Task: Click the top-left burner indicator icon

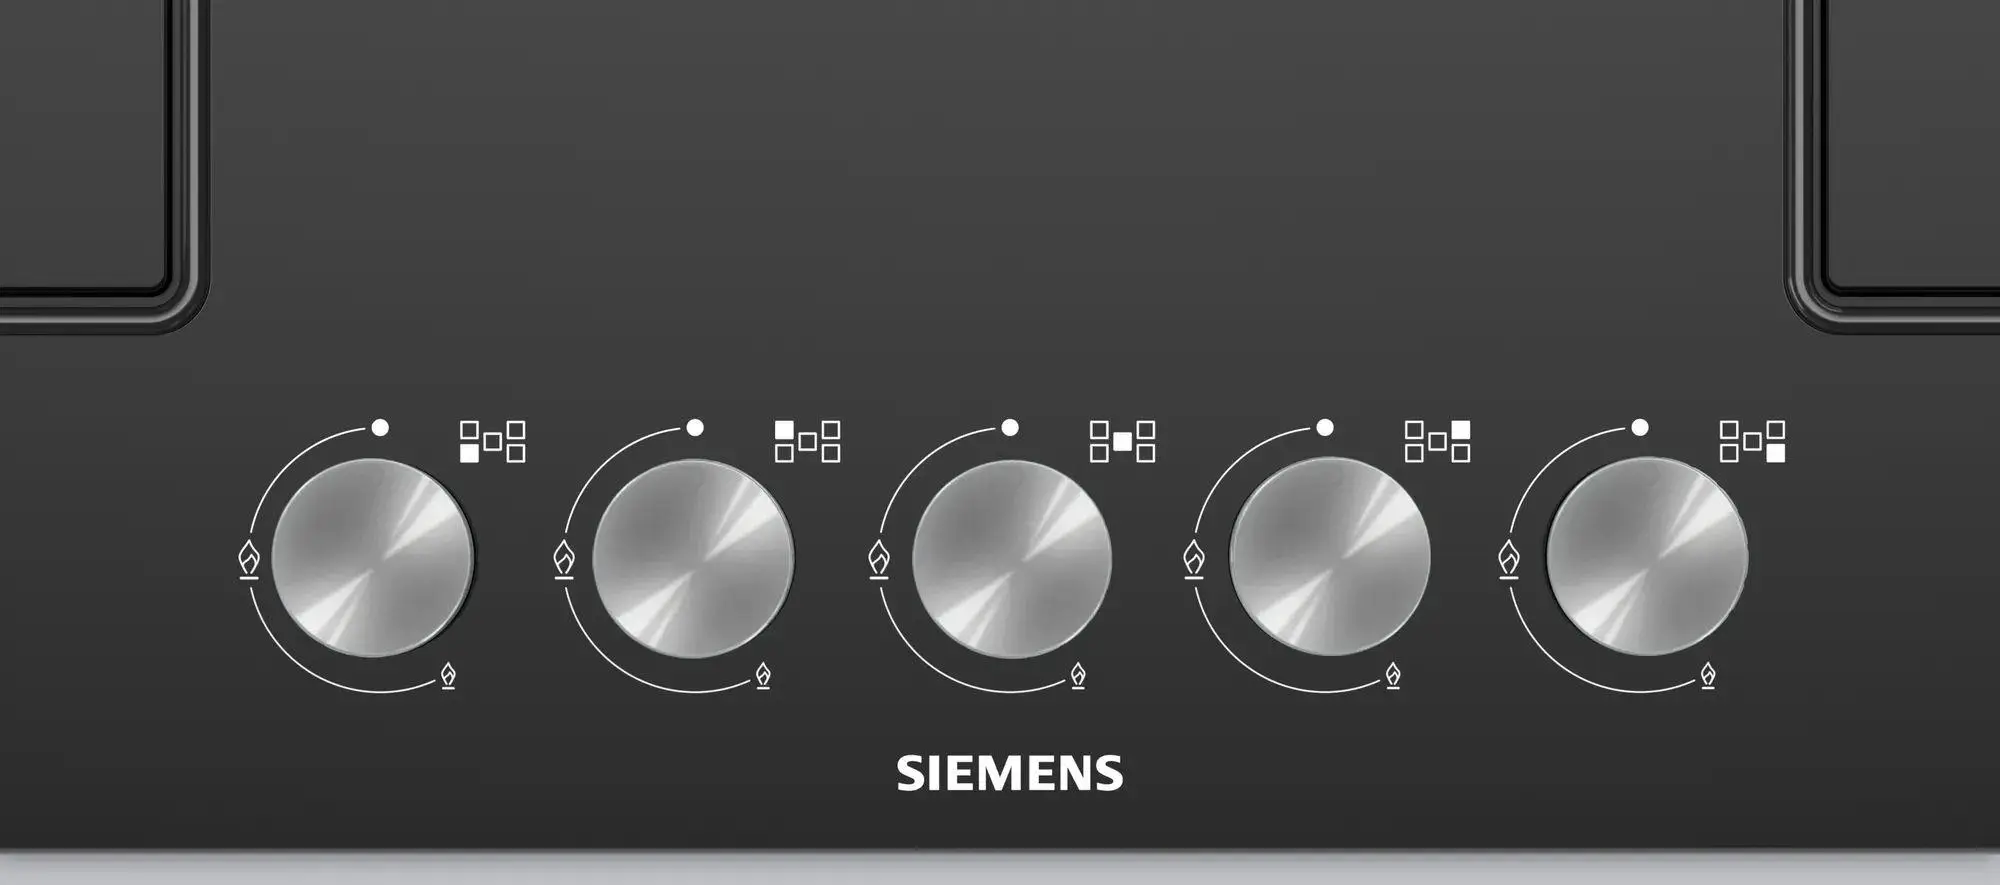Action: point(807,441)
